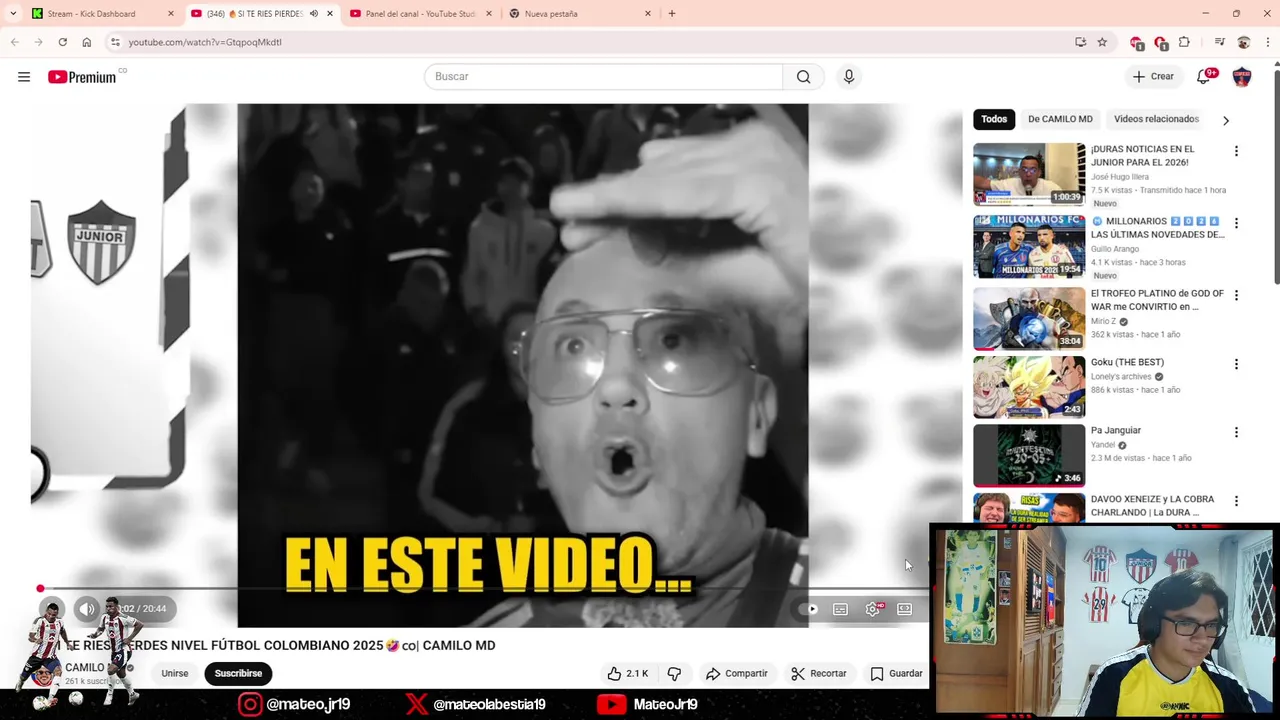This screenshot has width=1280, height=720.
Task: Open the media controls icon in the toolbar
Action: click(x=1219, y=42)
